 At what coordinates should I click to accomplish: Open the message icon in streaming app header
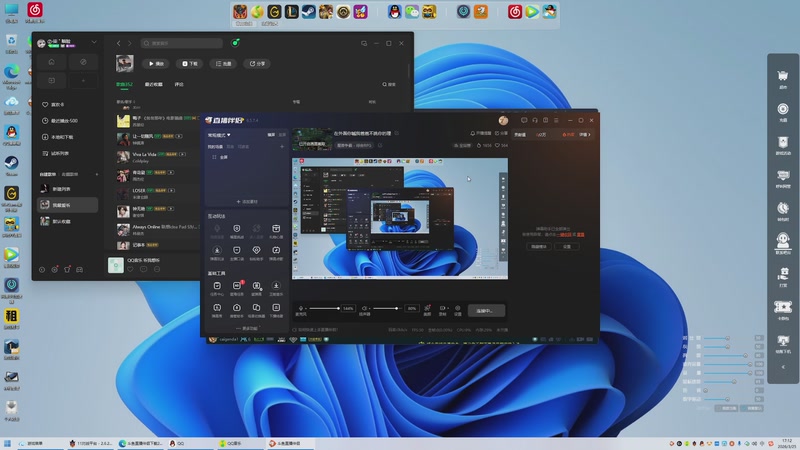524,120
